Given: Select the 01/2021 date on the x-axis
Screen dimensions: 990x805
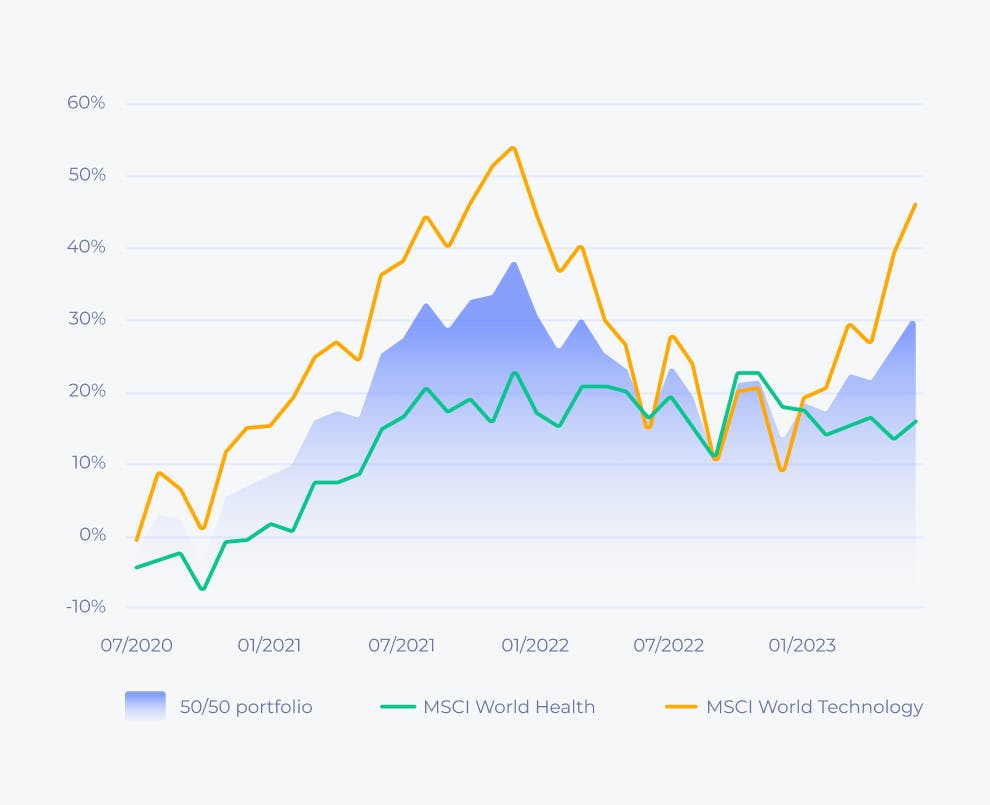Looking at the screenshot, I should tap(270, 645).
